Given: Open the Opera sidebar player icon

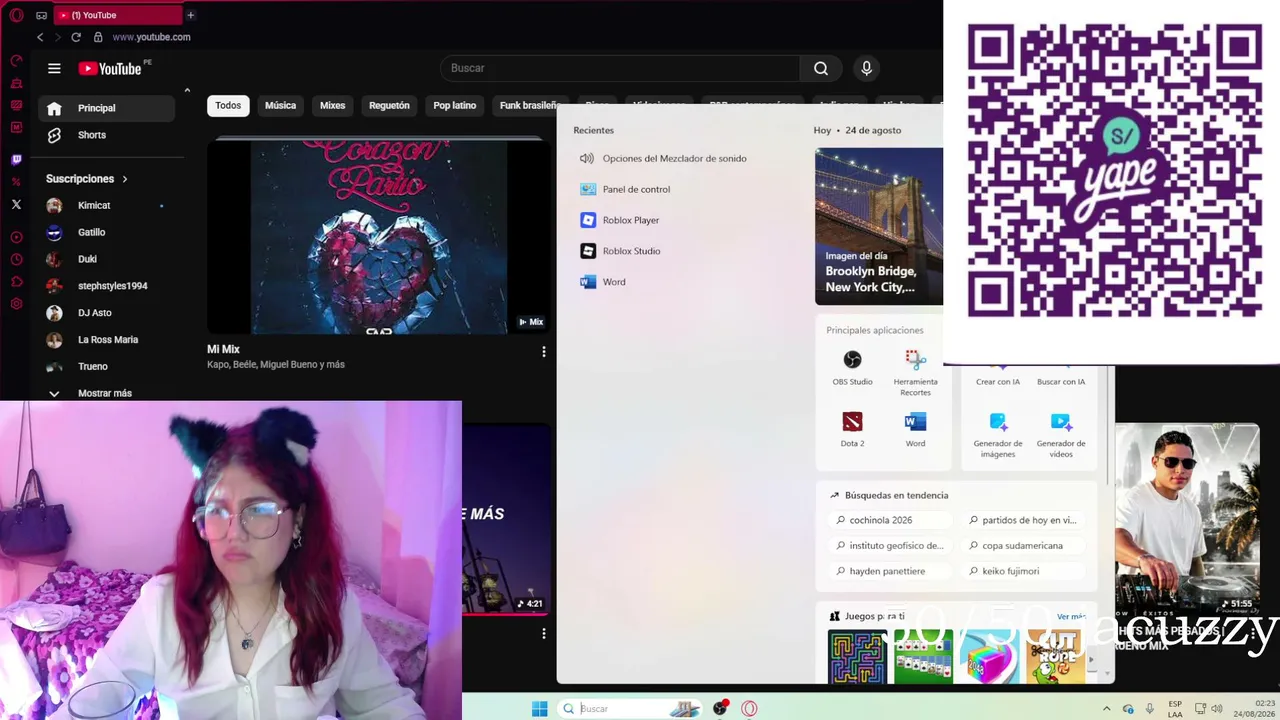Looking at the screenshot, I should coord(16,237).
